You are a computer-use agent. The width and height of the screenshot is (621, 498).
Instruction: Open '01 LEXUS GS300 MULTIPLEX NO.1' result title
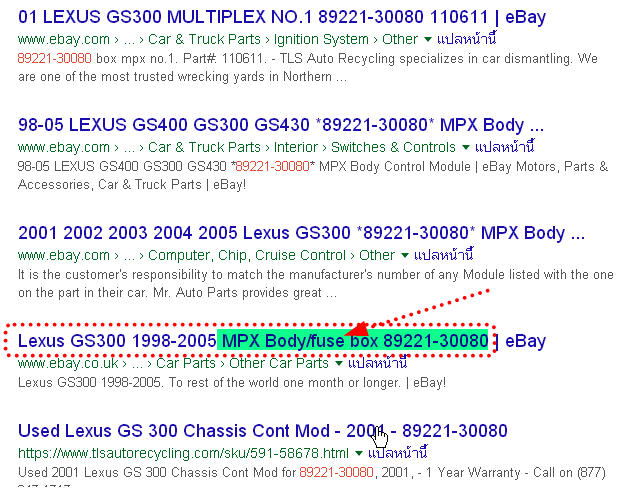[x=282, y=17]
